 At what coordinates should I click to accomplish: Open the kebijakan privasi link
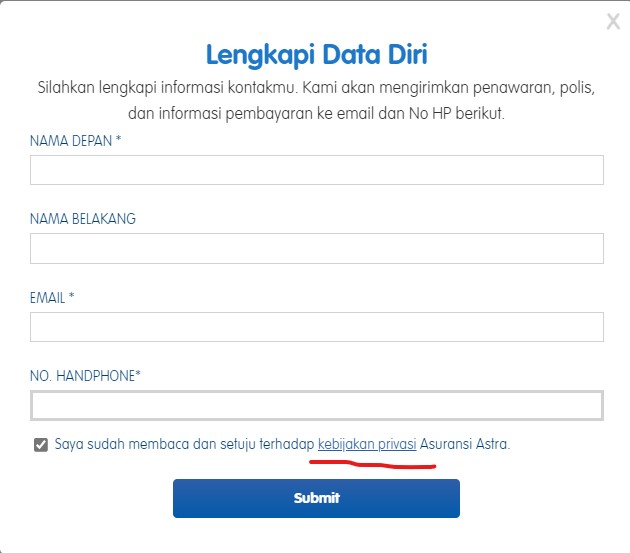coord(367,444)
